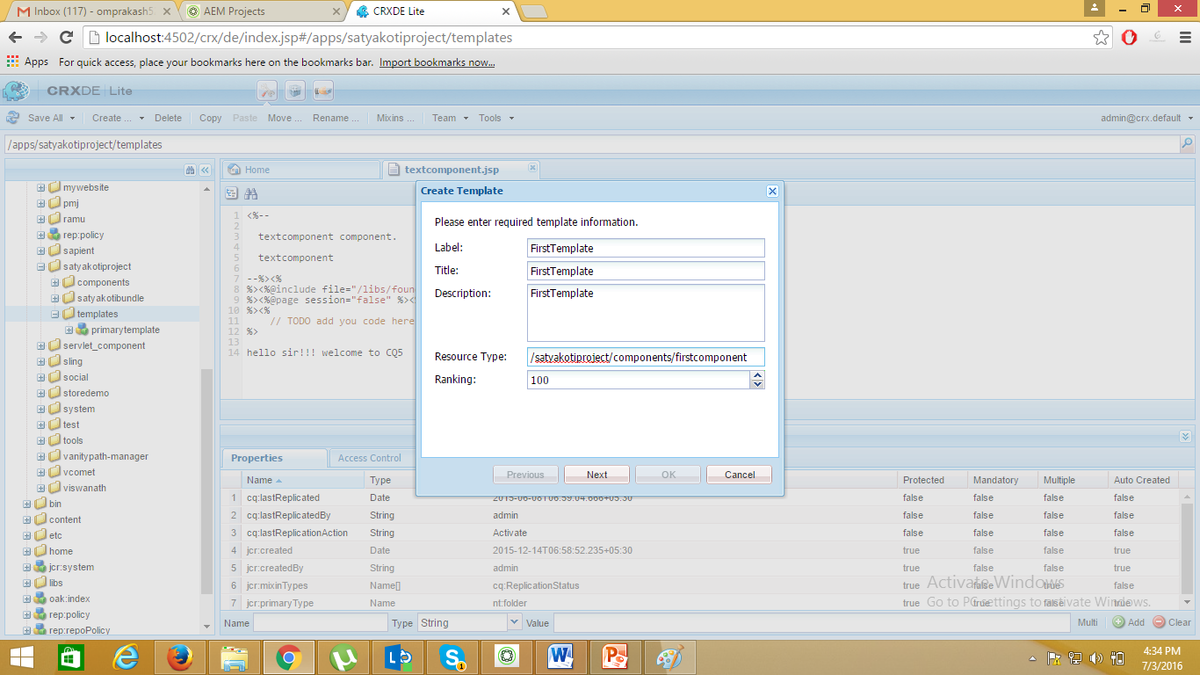Click the tree view icon in editor toolbar
Screen dimensions: 1200x675
[232, 193]
